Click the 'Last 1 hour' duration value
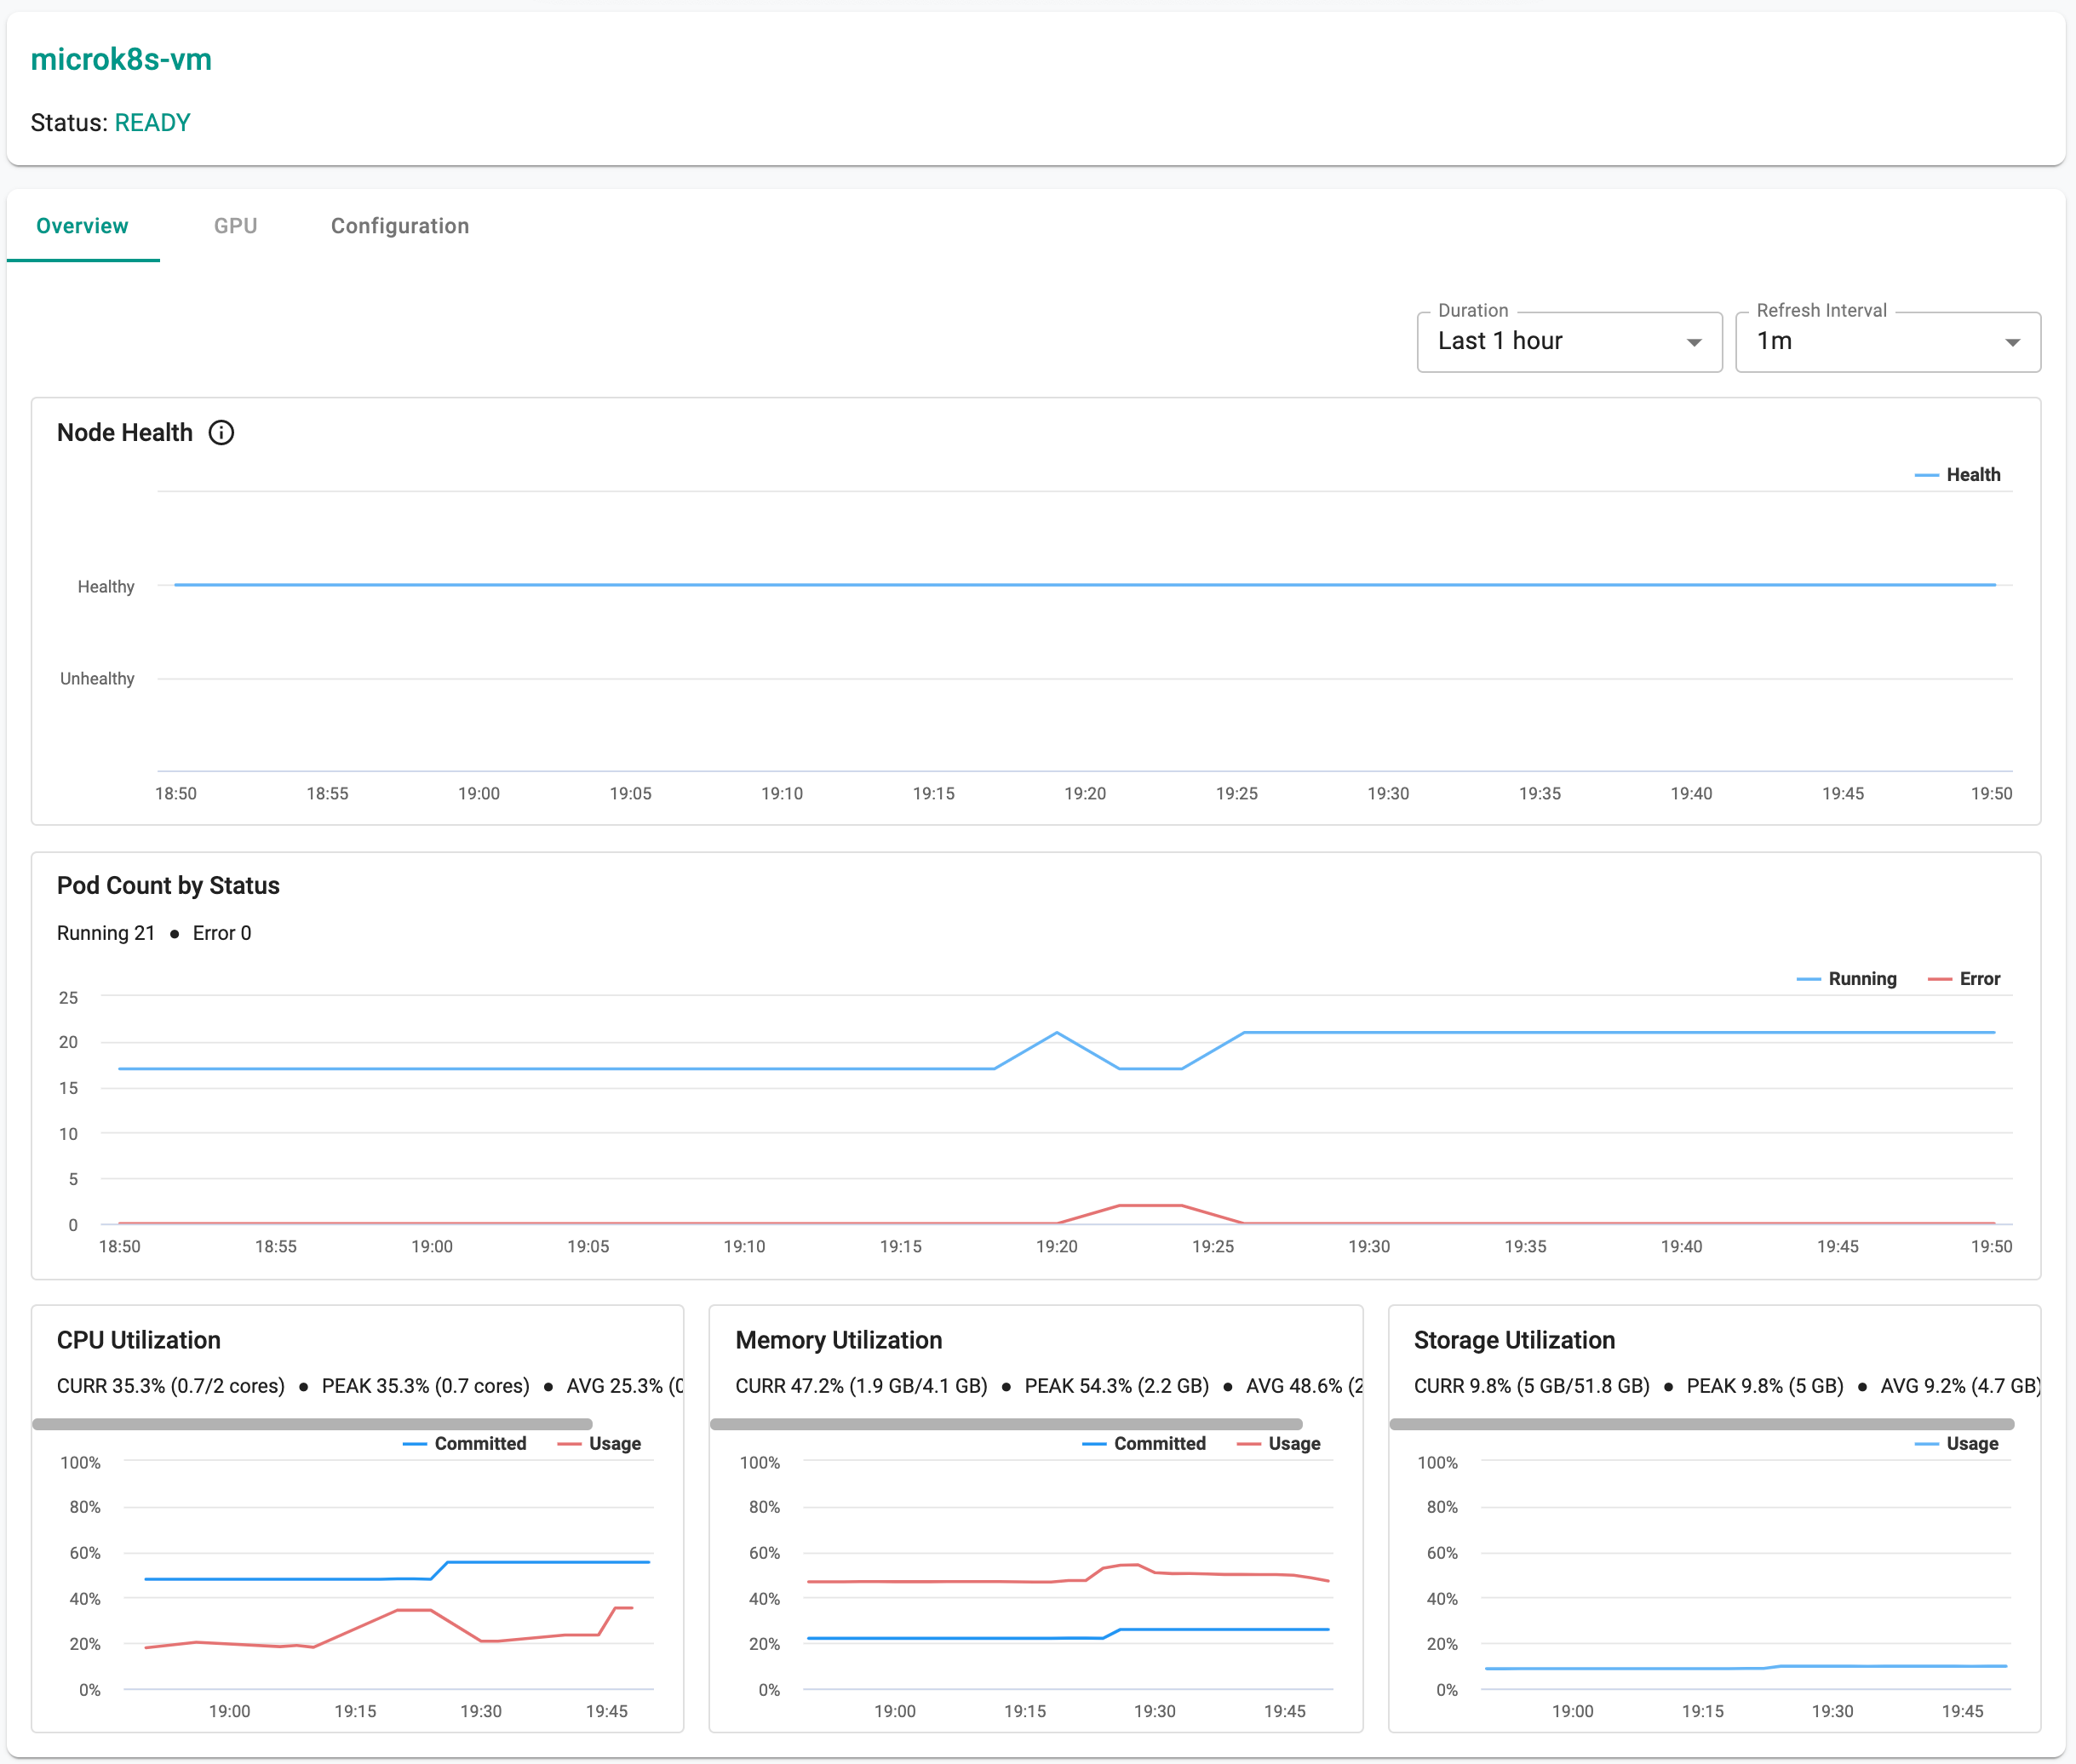The height and width of the screenshot is (1764, 2076). pos(1500,341)
